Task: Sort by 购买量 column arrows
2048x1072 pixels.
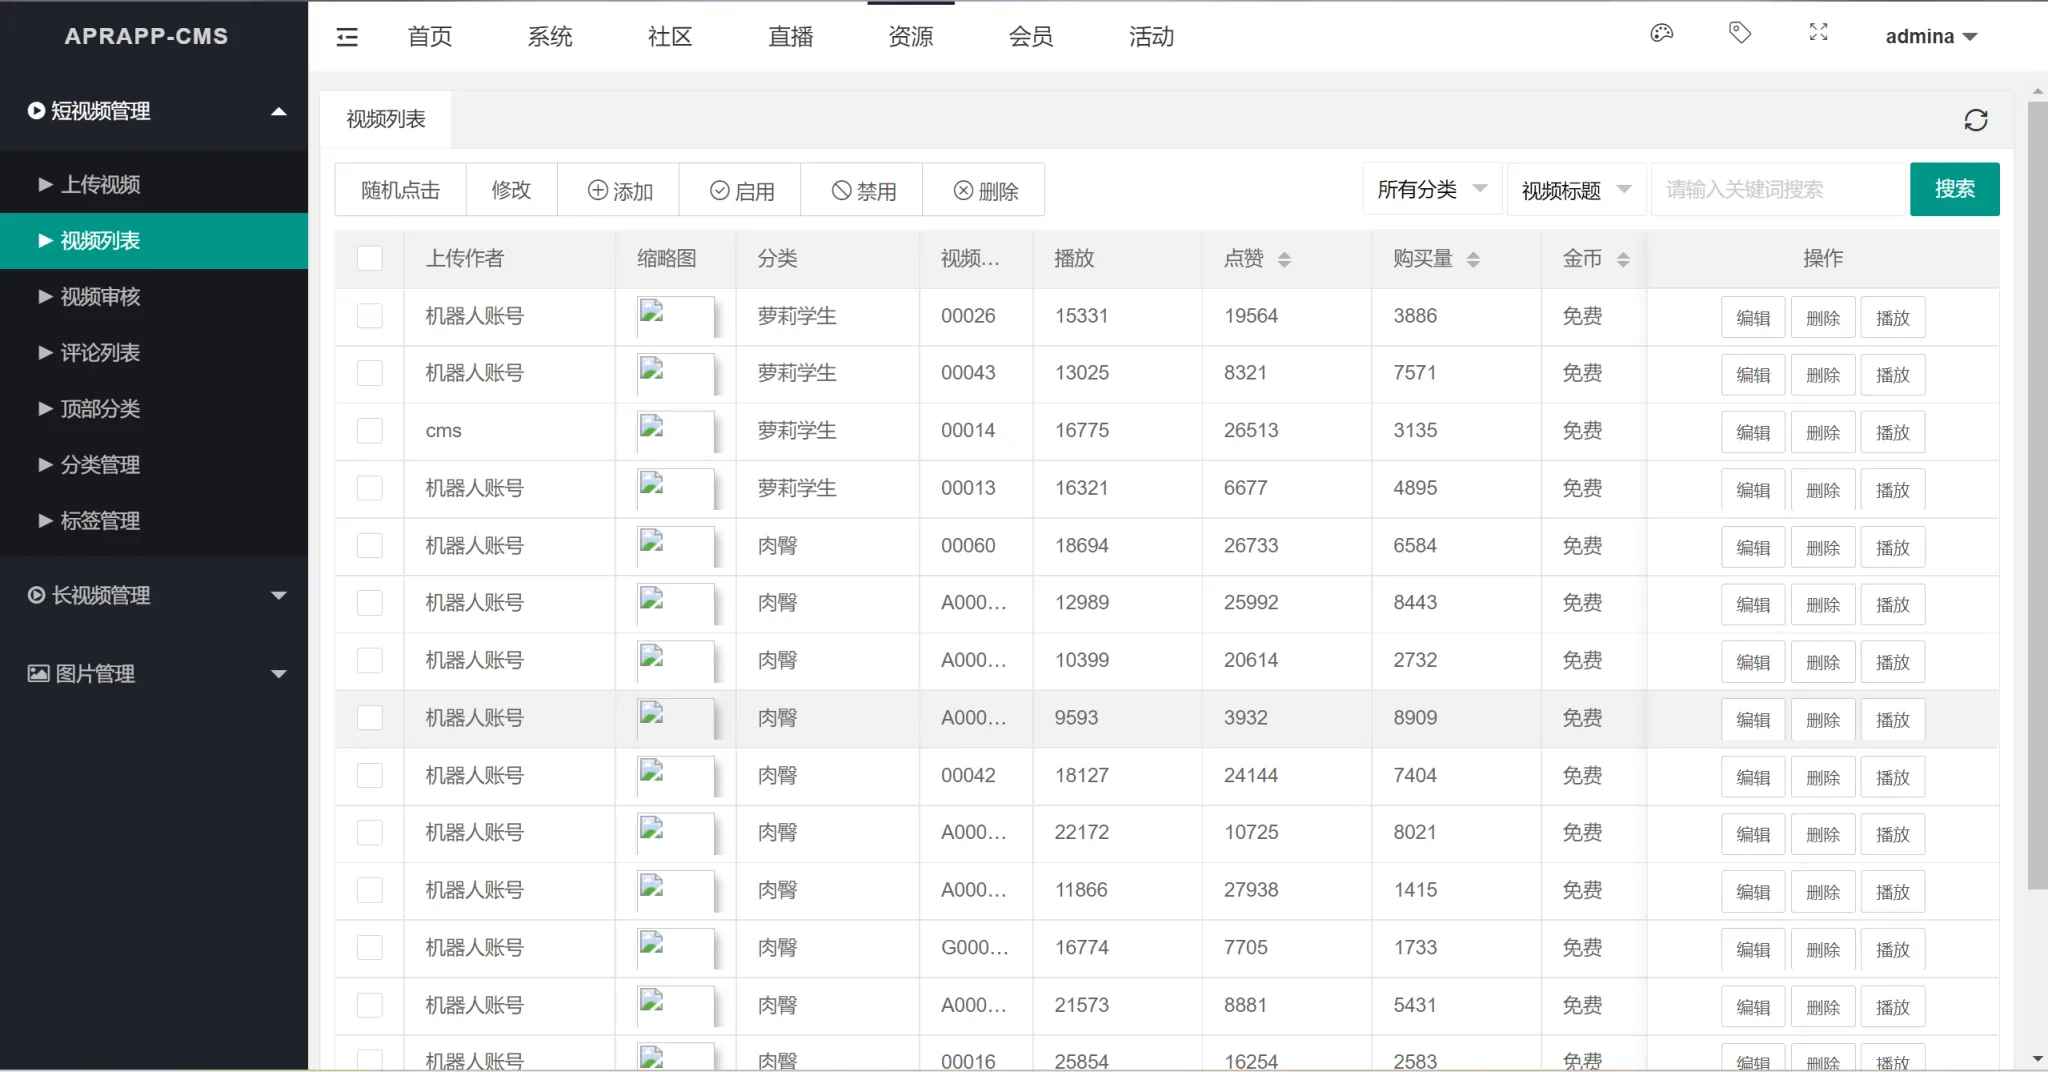Action: point(1473,260)
